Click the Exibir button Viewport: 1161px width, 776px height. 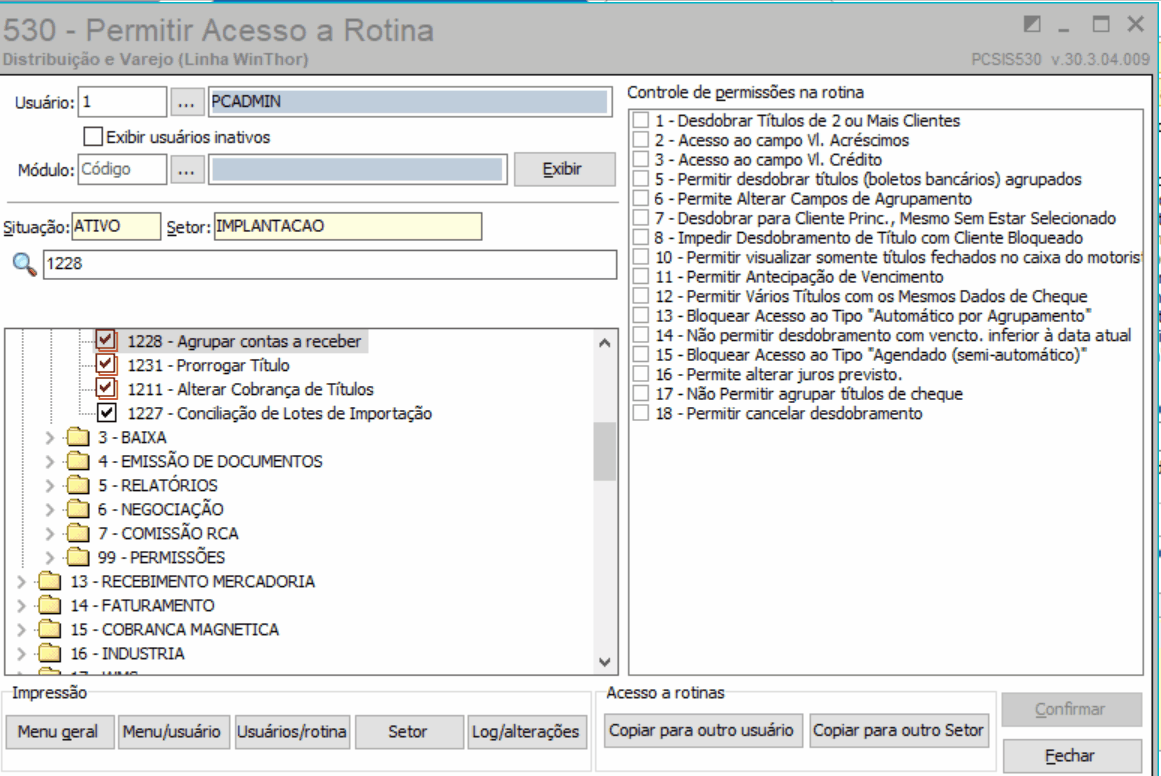[564, 169]
